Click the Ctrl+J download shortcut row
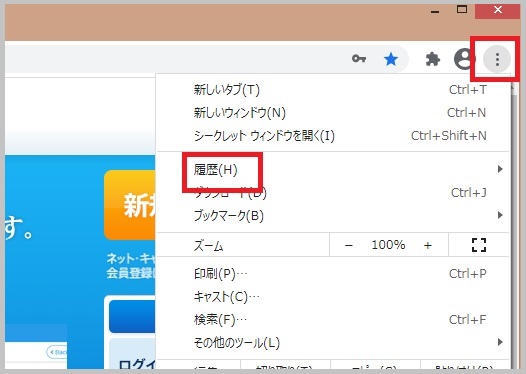 [333, 193]
